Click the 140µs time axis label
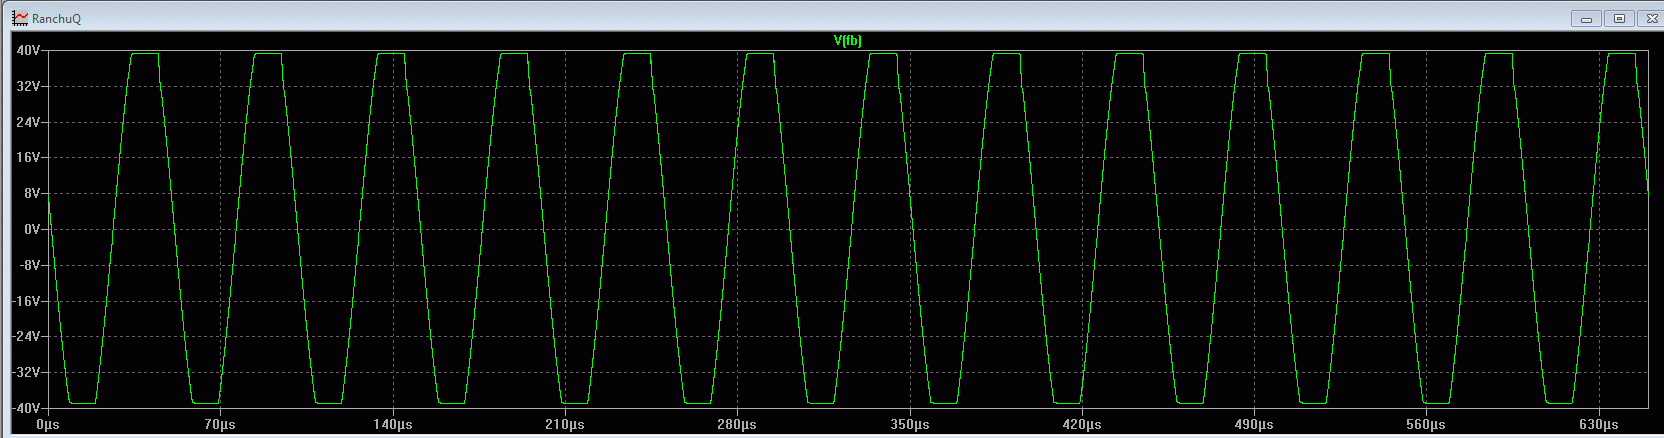The image size is (1664, 438). coord(393,425)
